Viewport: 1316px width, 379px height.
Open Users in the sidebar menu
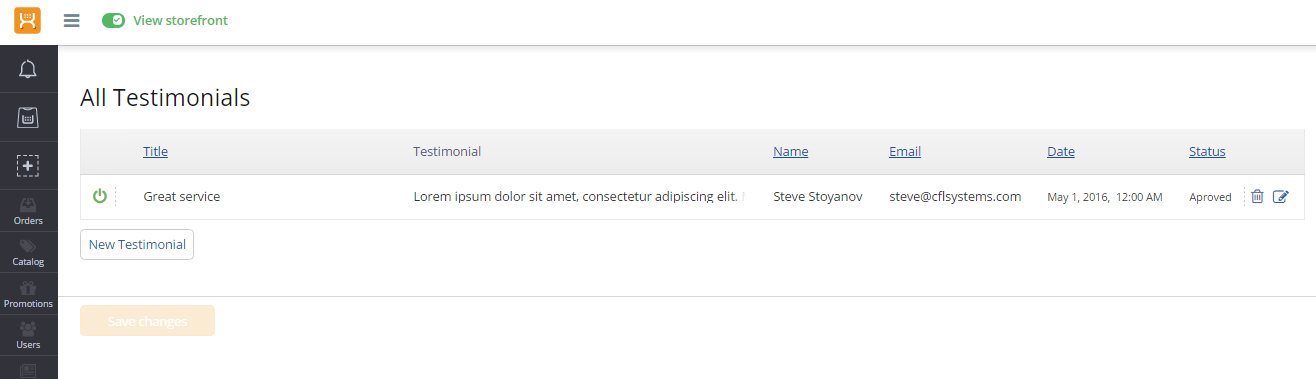click(28, 336)
